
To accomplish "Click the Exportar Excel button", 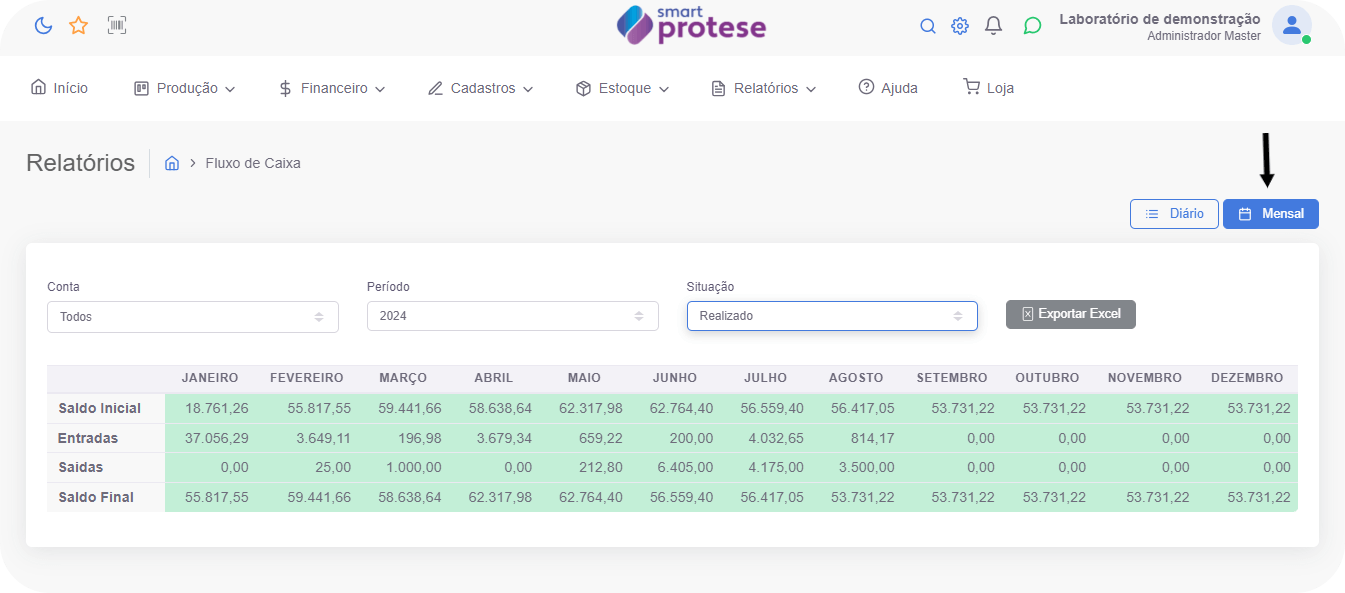I will 1070,314.
